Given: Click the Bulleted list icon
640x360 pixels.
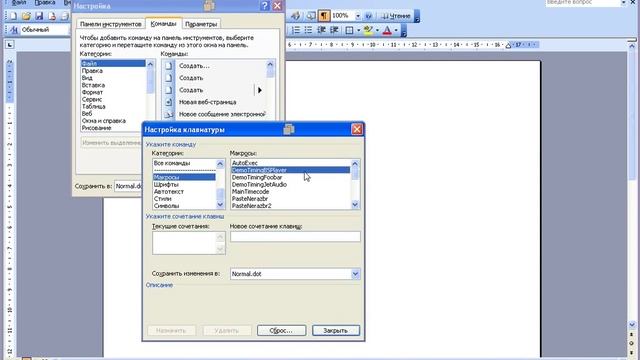Looking at the screenshot, I should pyautogui.click(x=308, y=30).
